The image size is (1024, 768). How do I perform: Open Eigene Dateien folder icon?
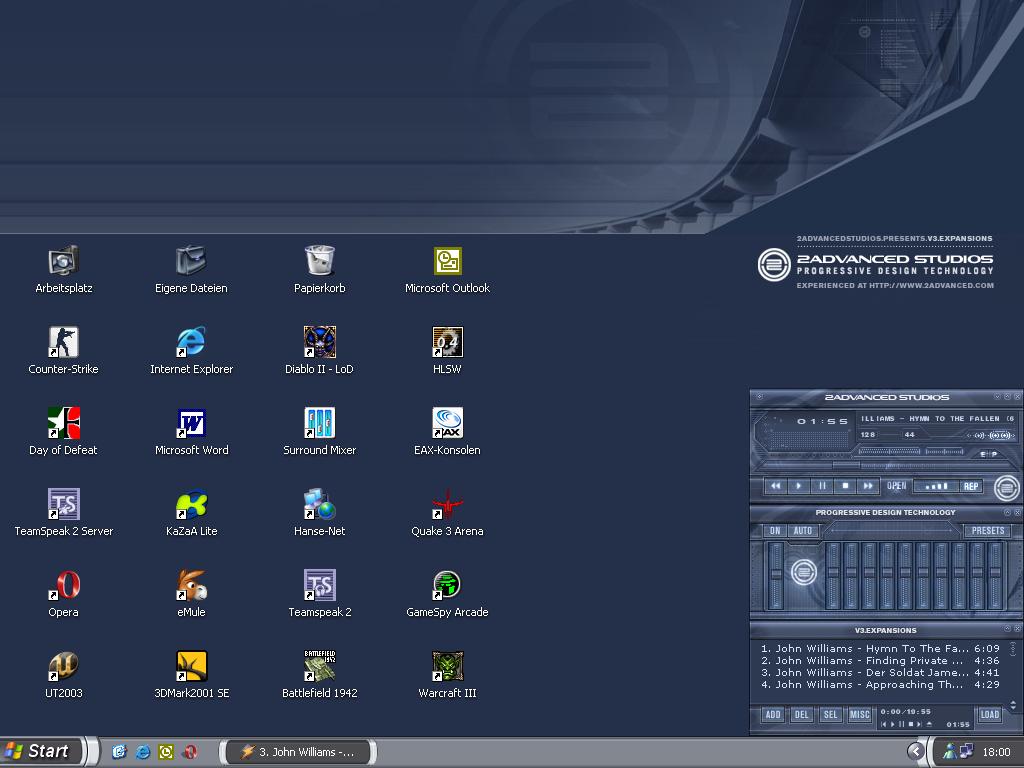tap(191, 269)
